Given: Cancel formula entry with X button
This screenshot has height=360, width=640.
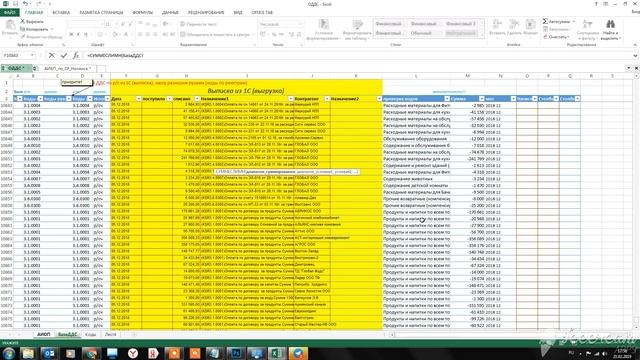Looking at the screenshot, I should [x=51, y=55].
